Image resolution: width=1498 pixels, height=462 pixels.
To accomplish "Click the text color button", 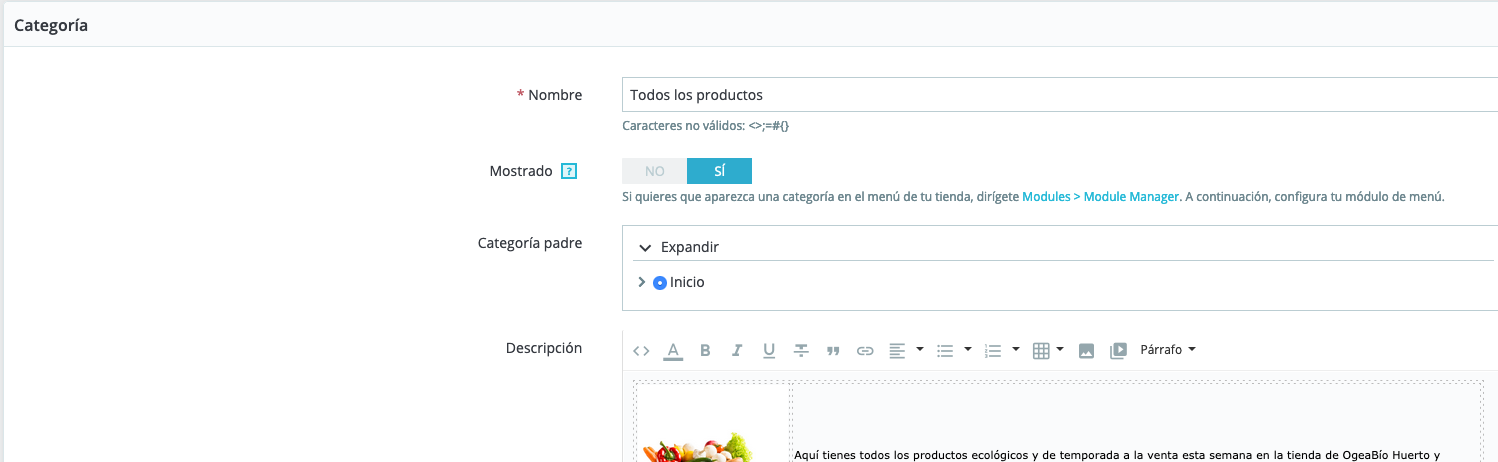I will coord(673,351).
